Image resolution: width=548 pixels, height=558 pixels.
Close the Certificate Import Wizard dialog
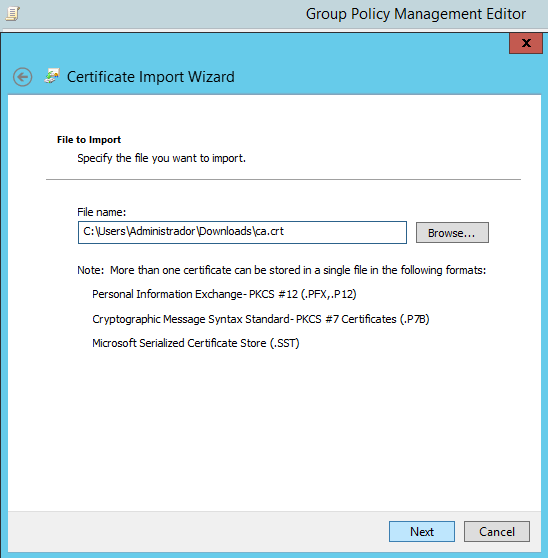tap(526, 43)
